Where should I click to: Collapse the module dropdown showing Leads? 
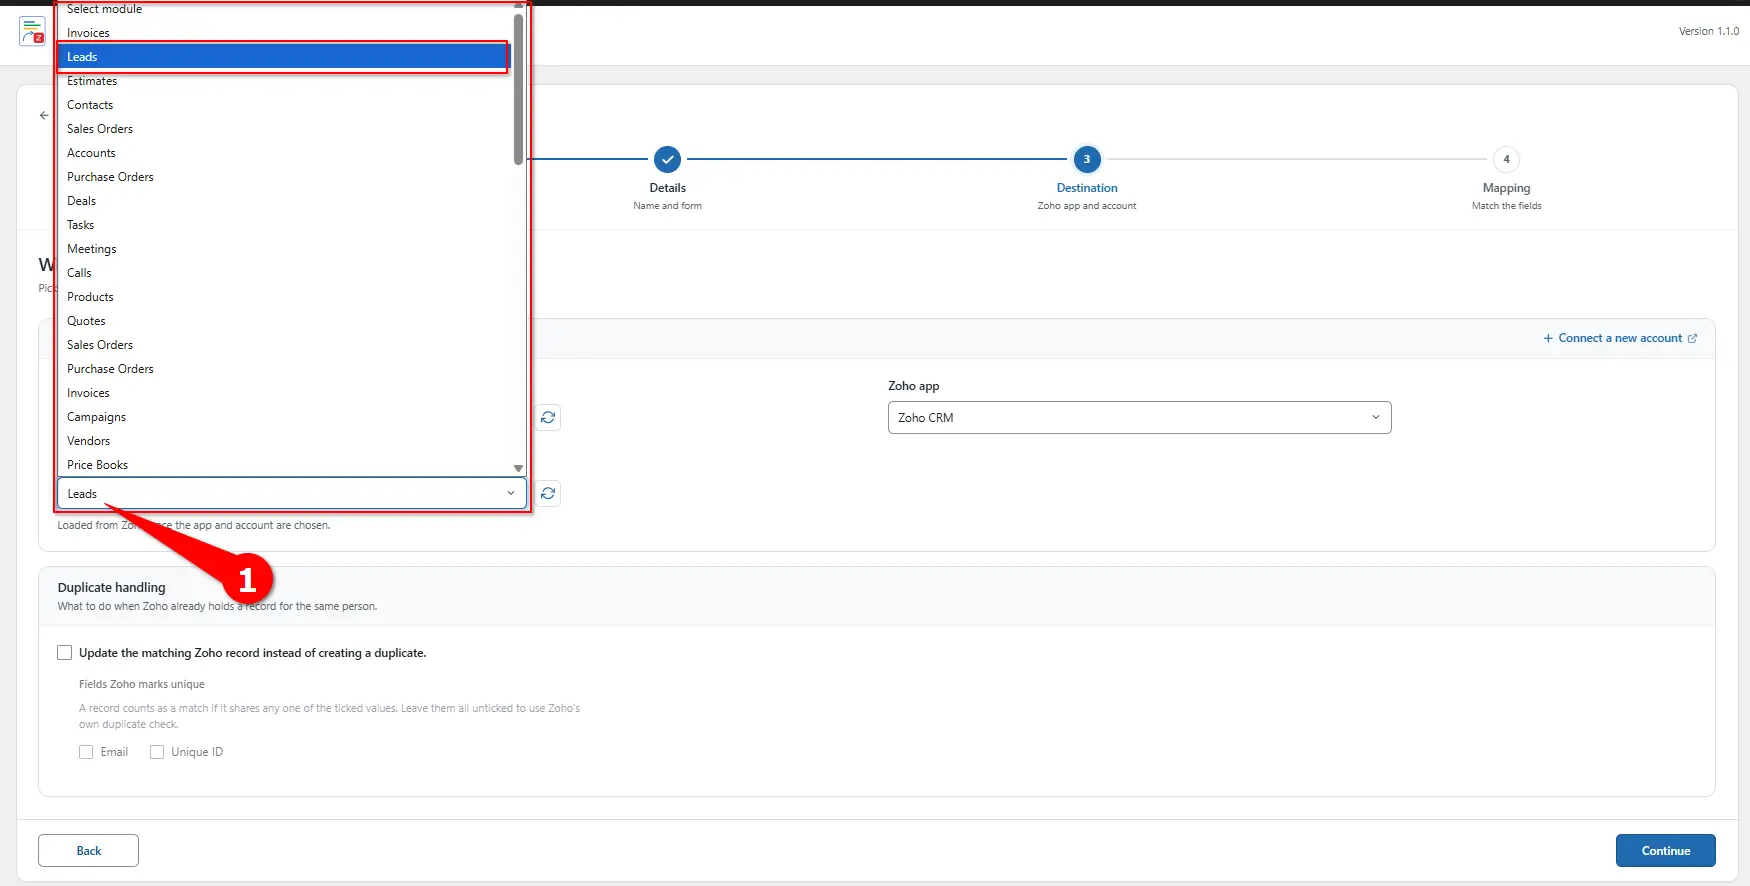tap(292, 493)
